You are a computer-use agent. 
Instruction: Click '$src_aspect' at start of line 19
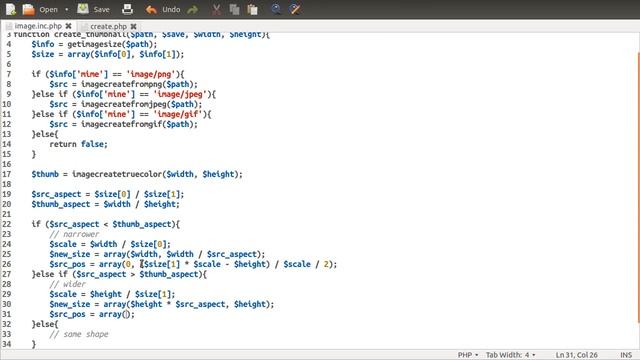56,194
